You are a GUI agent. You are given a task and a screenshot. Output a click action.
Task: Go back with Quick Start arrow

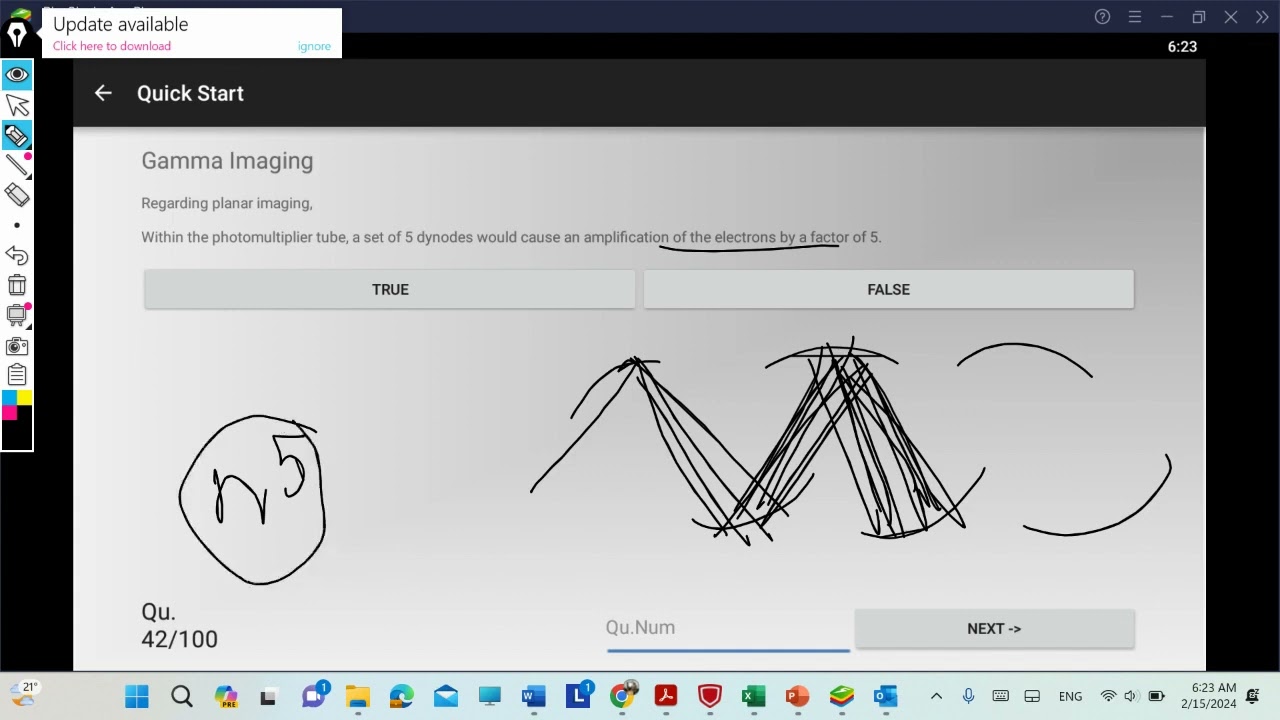[x=103, y=93]
